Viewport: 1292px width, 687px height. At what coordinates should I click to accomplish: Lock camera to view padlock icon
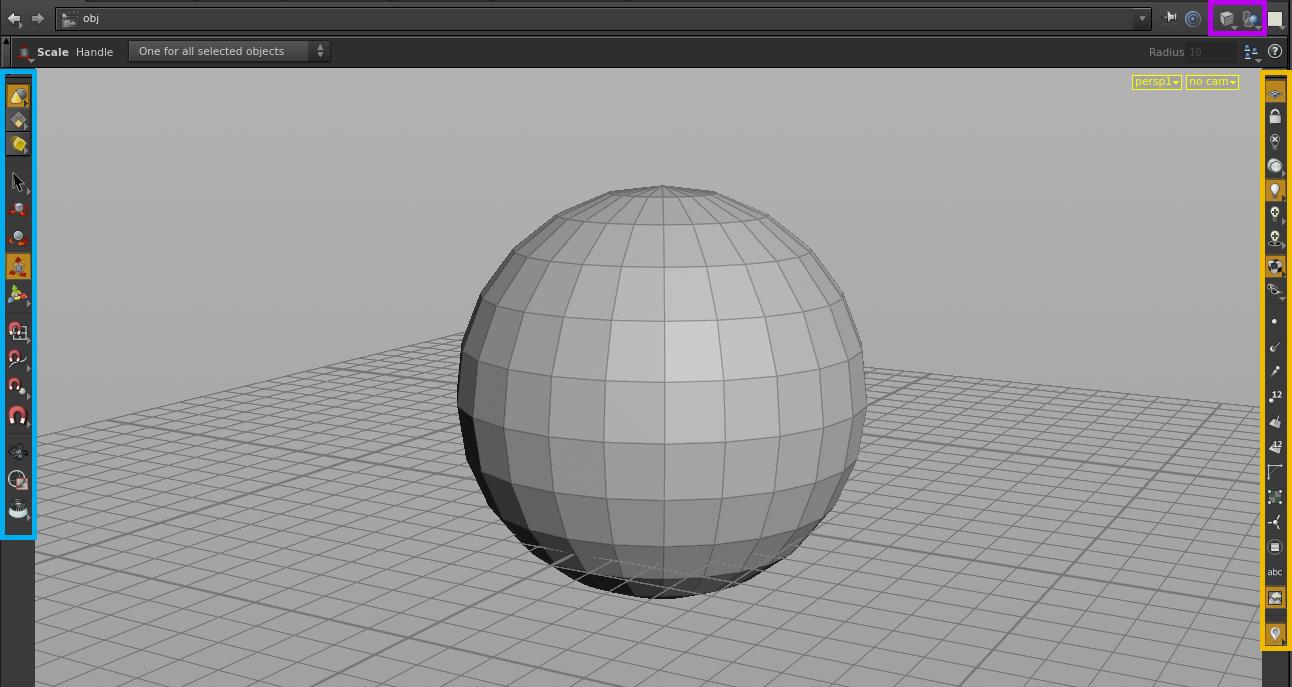[1275, 117]
